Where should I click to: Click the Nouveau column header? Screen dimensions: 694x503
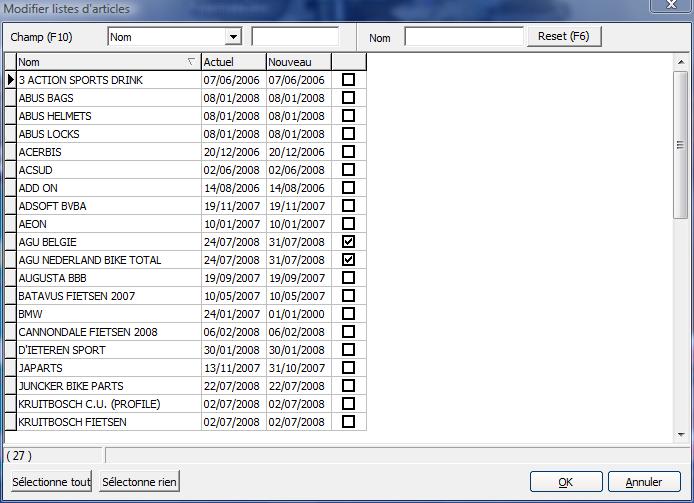pos(299,62)
